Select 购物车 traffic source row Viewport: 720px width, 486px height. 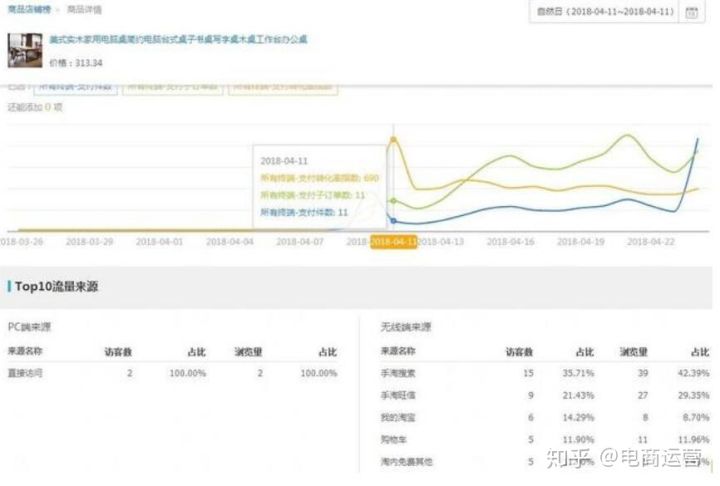(x=393, y=439)
